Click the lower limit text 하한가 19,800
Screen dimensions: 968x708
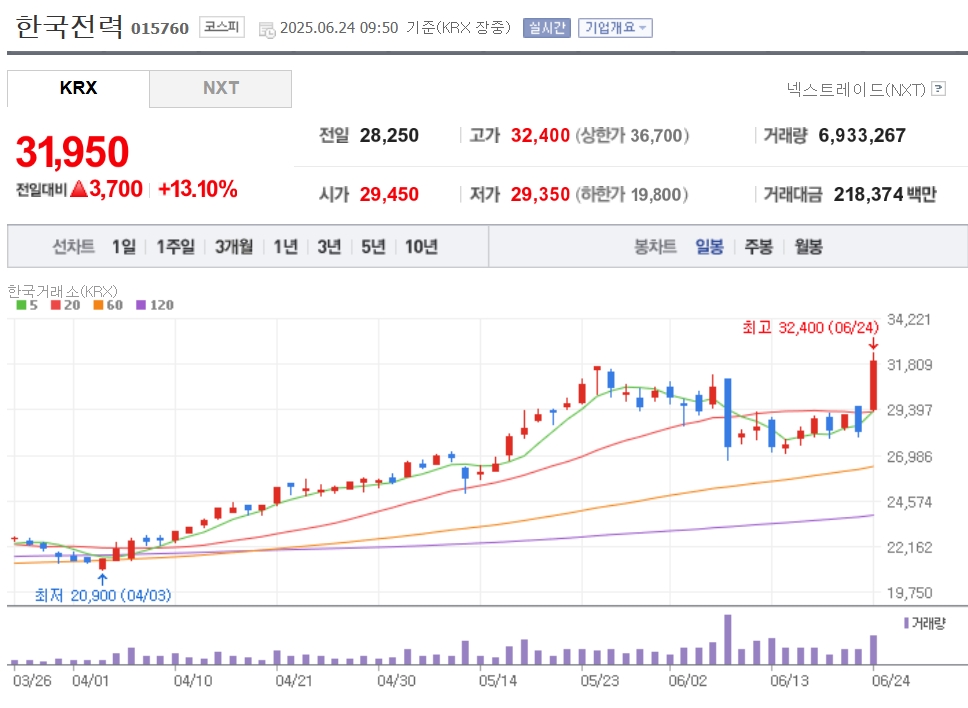tap(632, 194)
